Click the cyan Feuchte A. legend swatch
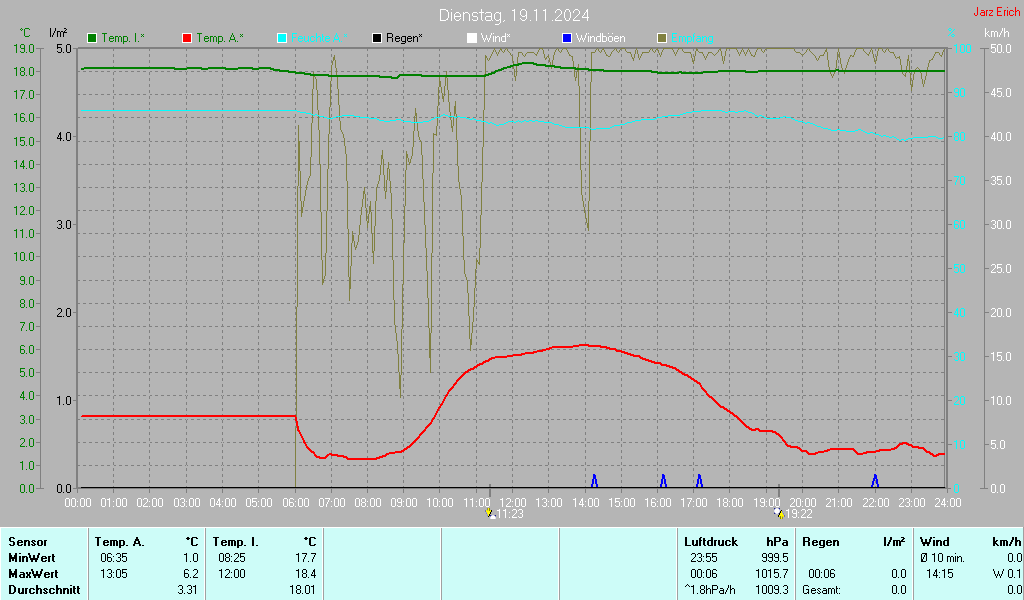The height and width of the screenshot is (600, 1024). (282, 39)
